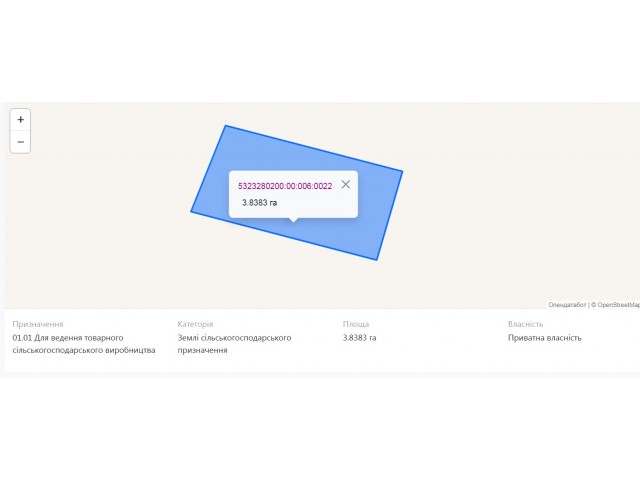Open the Опендатабот attribution link
The width and height of the screenshot is (640, 480).
[x=567, y=305]
